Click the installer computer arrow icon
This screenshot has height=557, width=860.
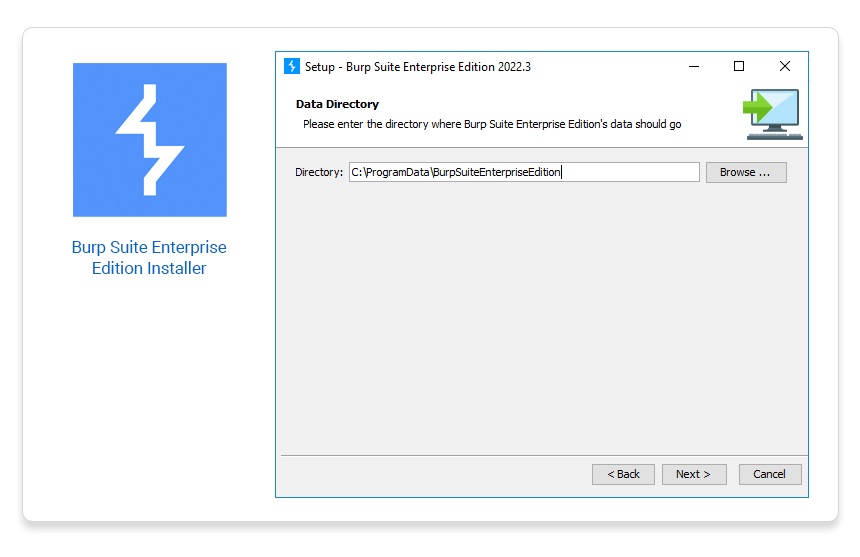pyautogui.click(x=773, y=114)
